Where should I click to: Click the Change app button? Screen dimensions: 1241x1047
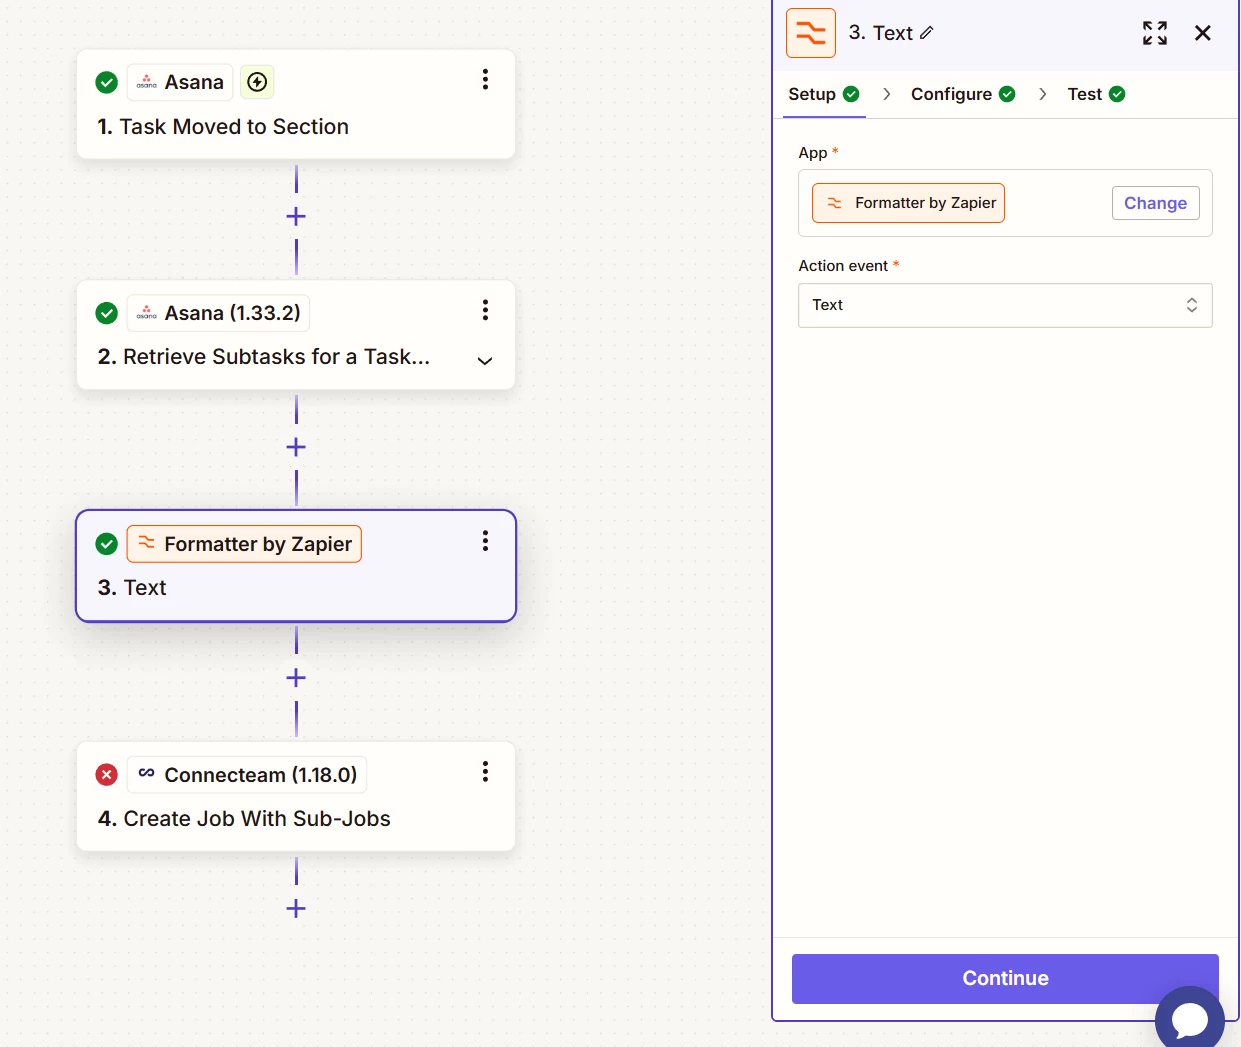point(1155,203)
